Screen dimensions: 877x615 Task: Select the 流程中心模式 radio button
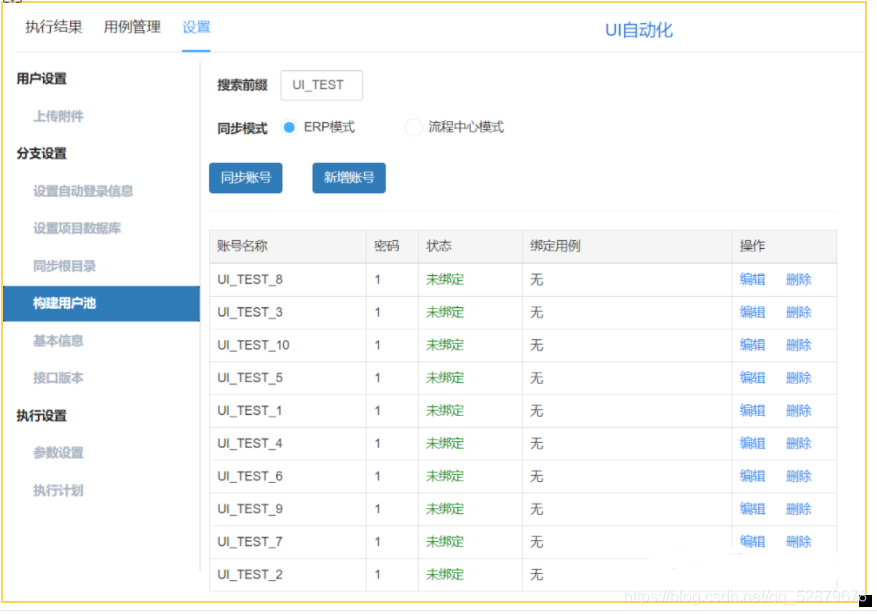pyautogui.click(x=413, y=127)
